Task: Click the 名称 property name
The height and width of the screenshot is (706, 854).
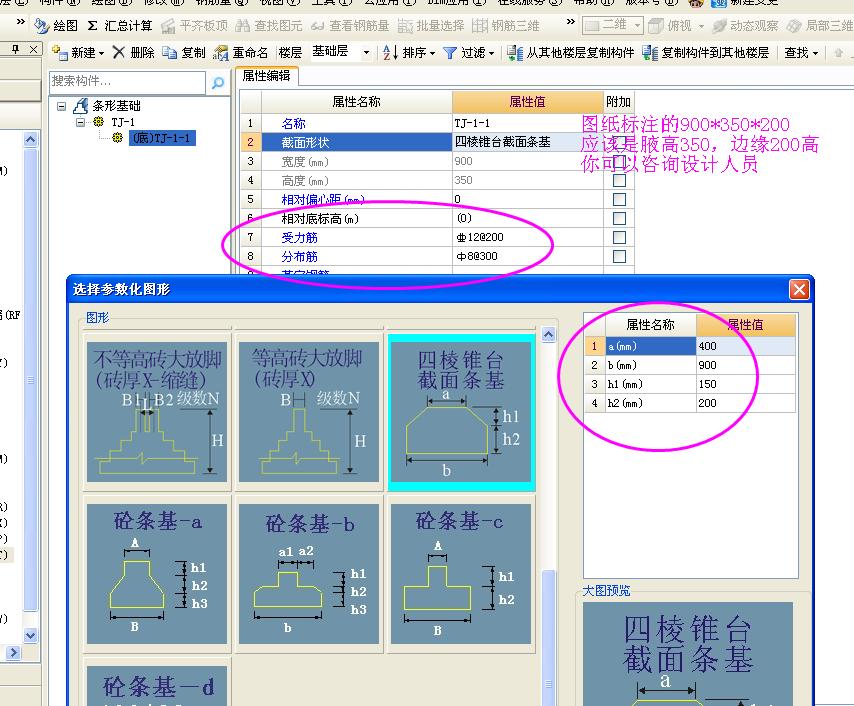Action: point(294,124)
